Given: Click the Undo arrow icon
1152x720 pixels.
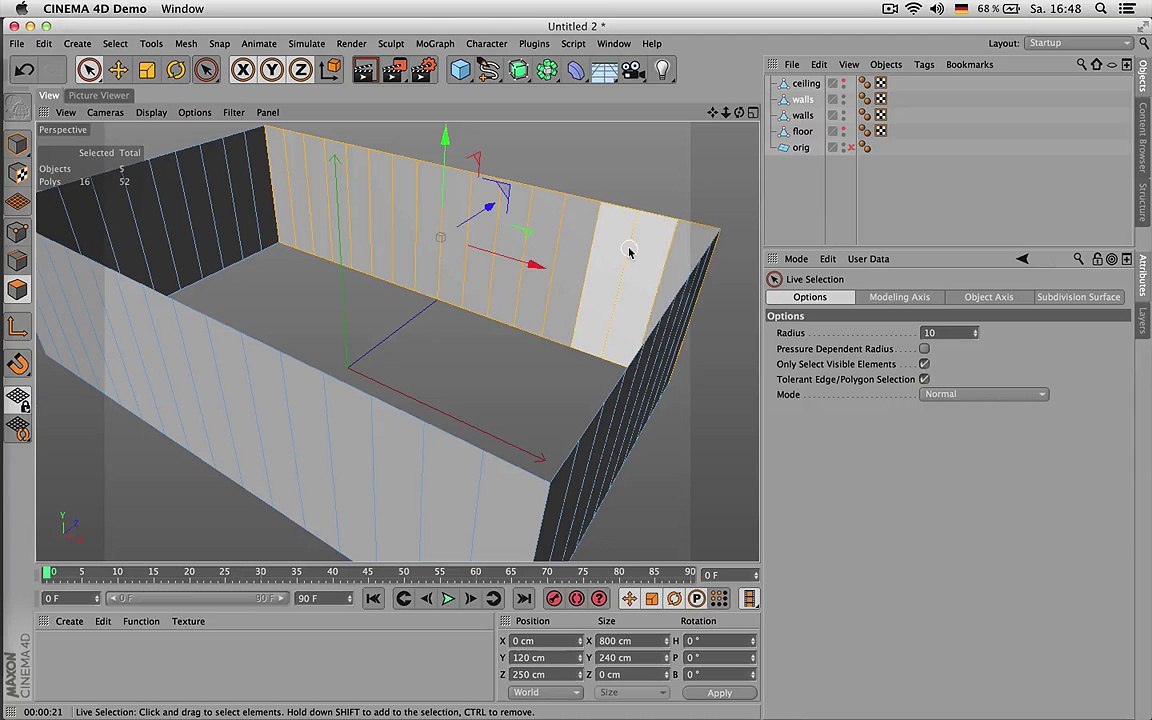Looking at the screenshot, I should tap(24, 70).
